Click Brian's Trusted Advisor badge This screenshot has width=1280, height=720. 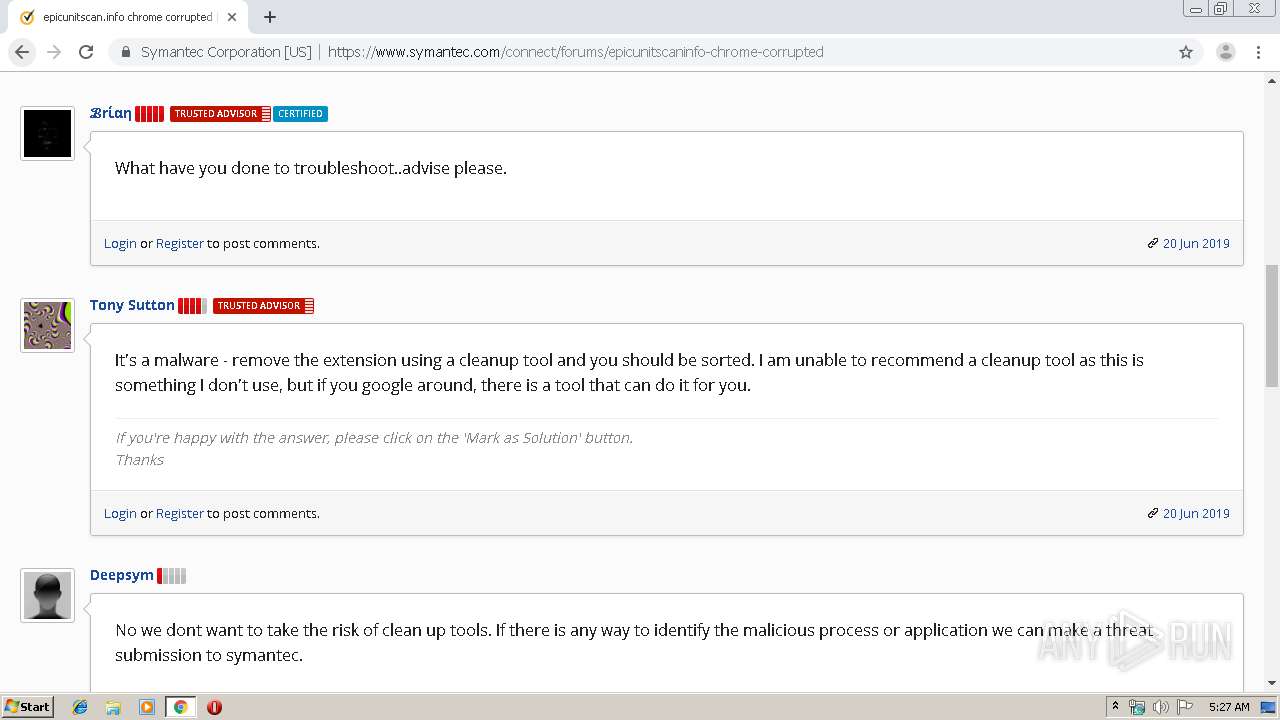(220, 114)
